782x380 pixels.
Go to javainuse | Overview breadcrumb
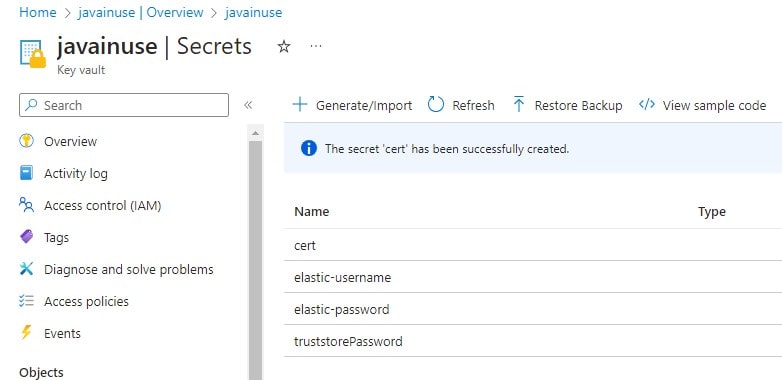tap(141, 12)
